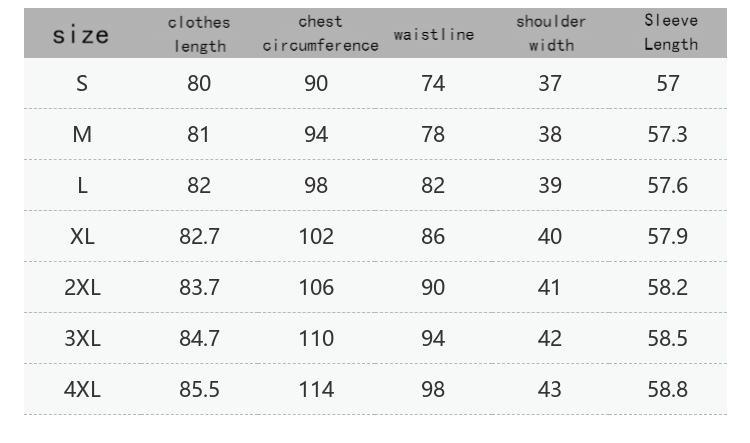Screen dimensions: 750x443
Task: Click the 57.3 sleeve length cell
Action: click(668, 134)
